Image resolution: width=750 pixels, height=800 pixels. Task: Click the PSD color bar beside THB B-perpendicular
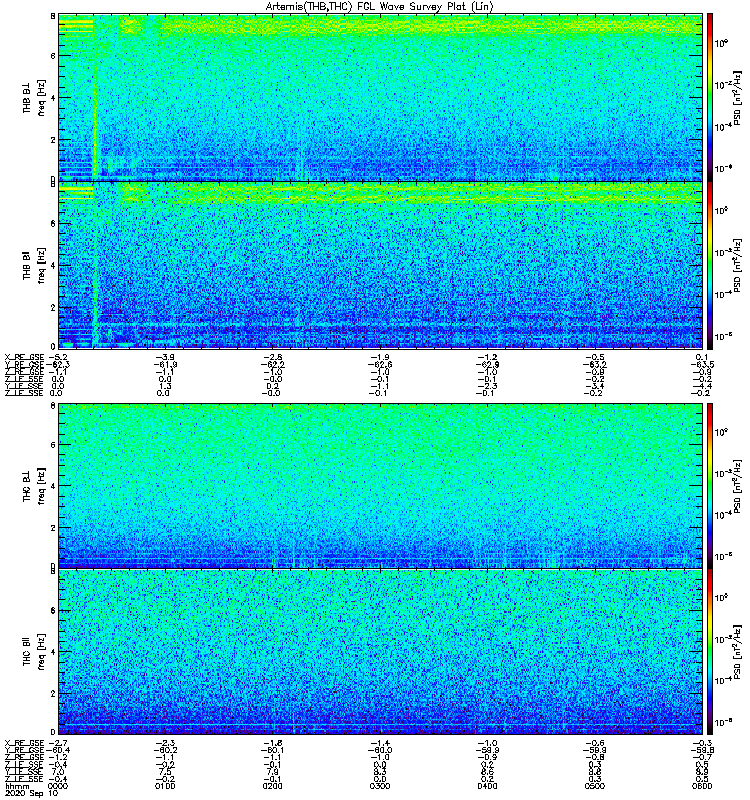(709, 97)
